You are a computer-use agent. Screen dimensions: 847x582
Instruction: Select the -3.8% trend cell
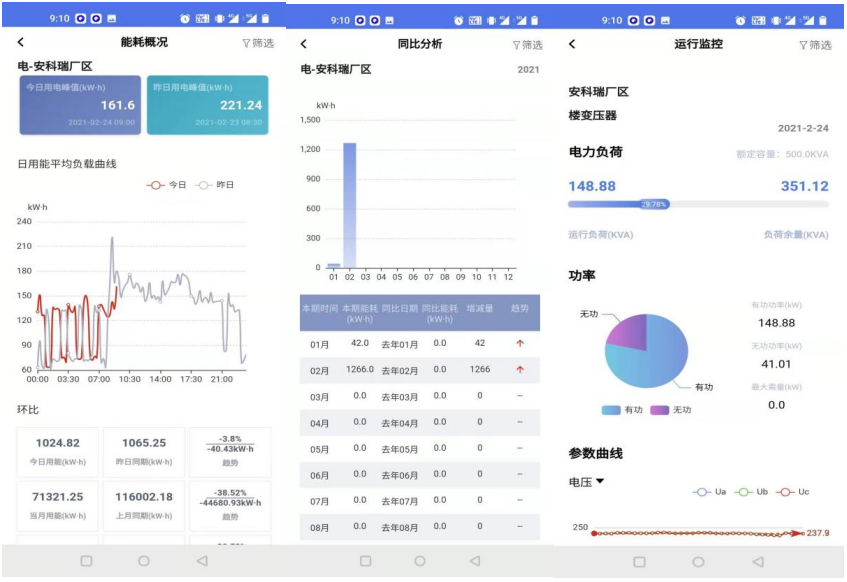click(230, 452)
